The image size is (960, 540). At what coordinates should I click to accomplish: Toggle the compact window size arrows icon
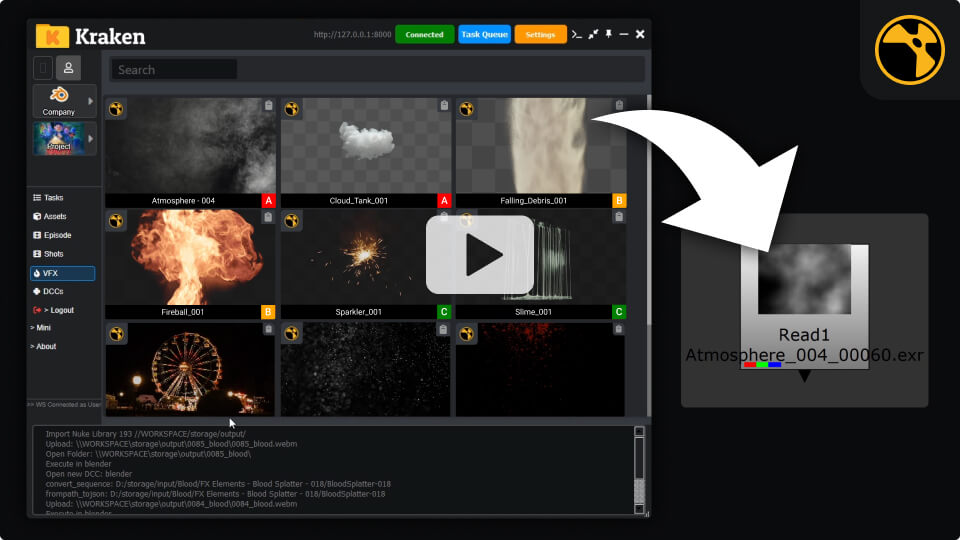point(593,35)
